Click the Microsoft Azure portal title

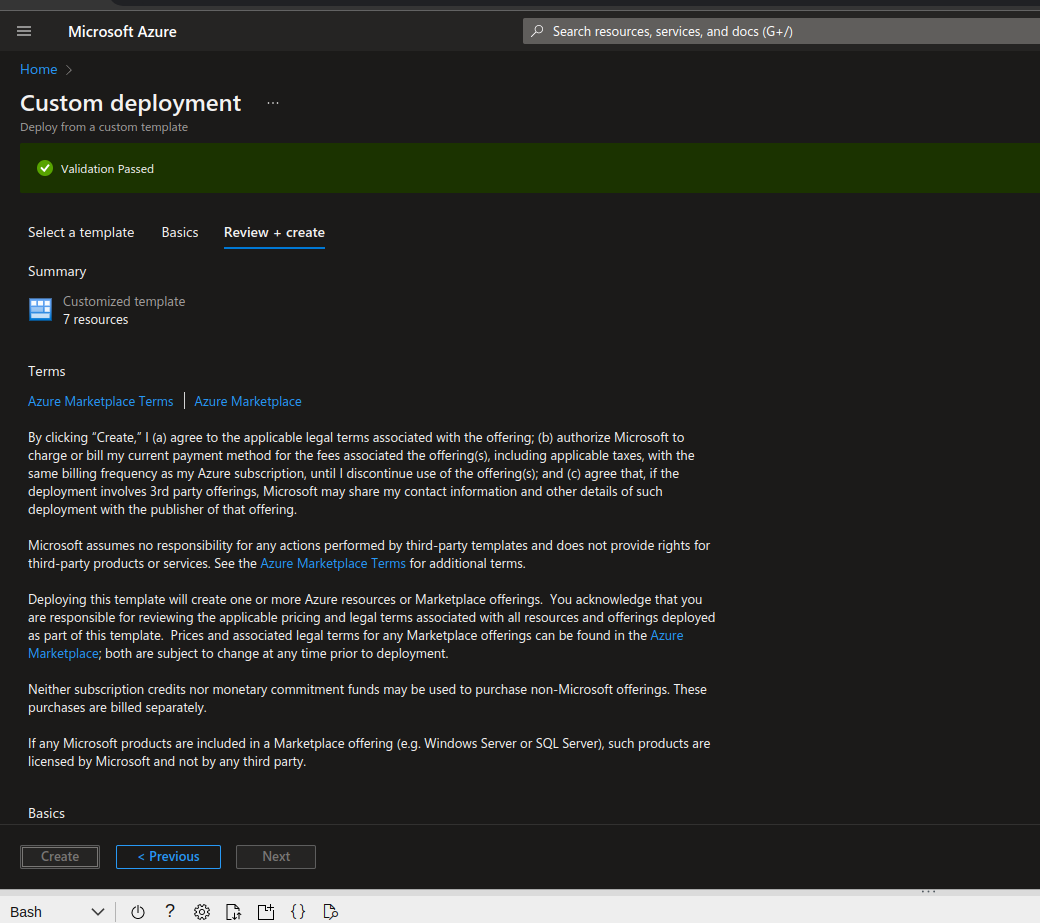[x=122, y=31]
